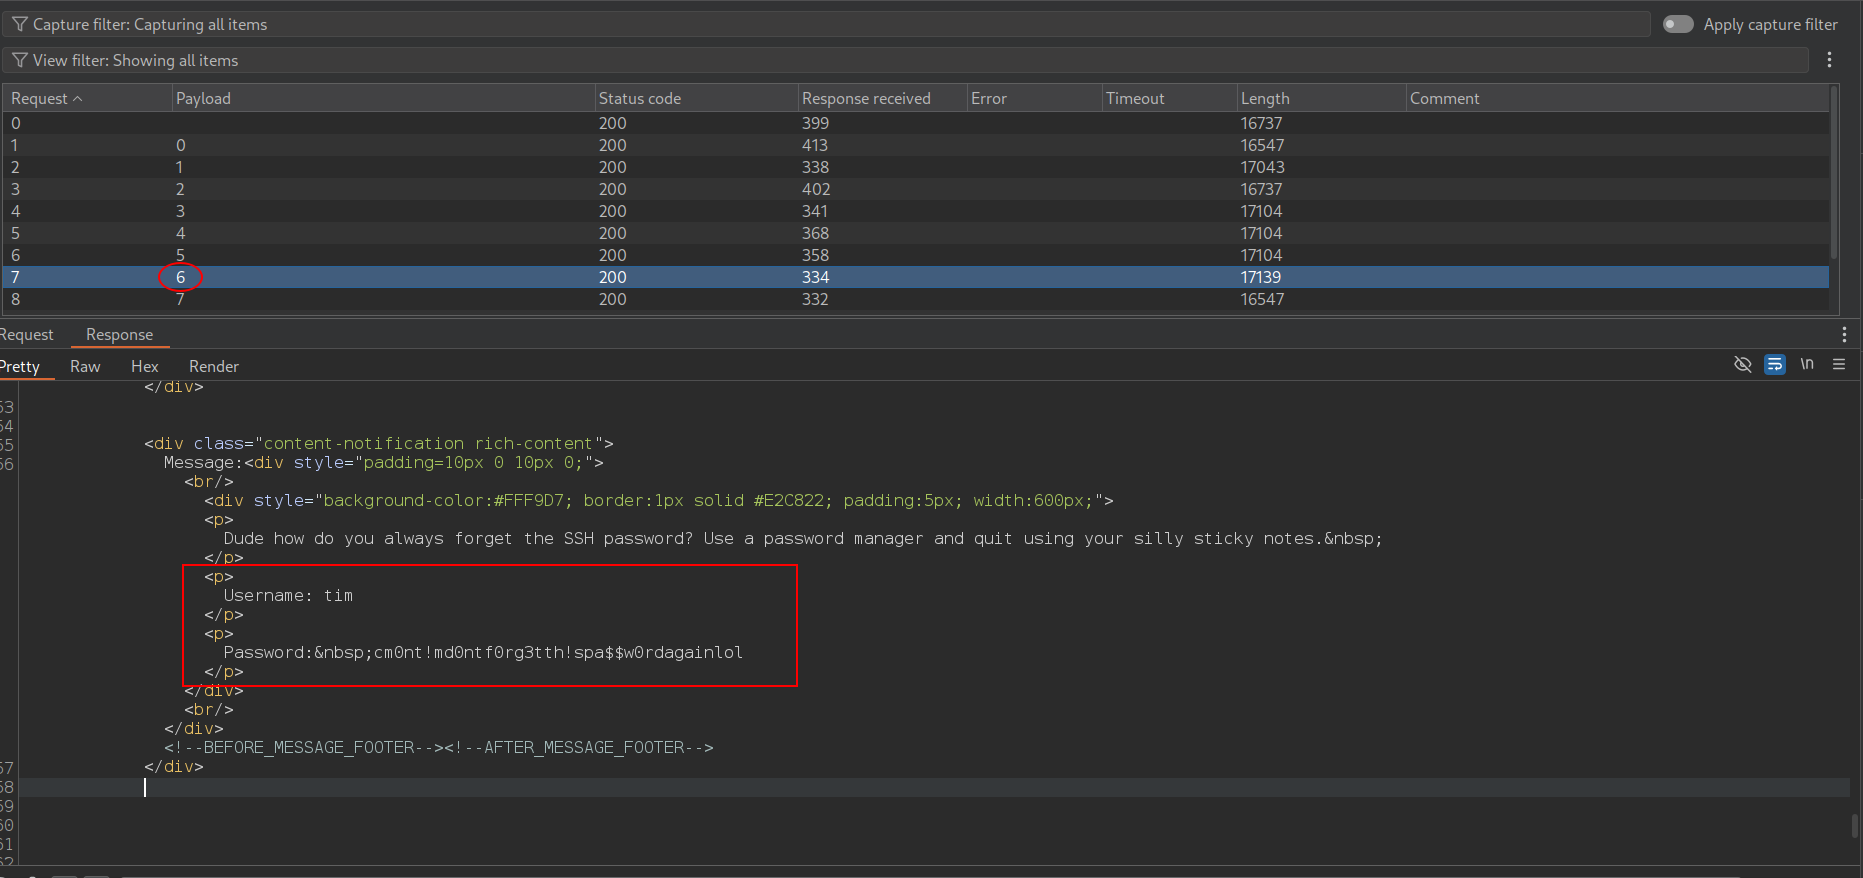The height and width of the screenshot is (878, 1863).
Task: Switch to the Request tab
Action: click(27, 334)
